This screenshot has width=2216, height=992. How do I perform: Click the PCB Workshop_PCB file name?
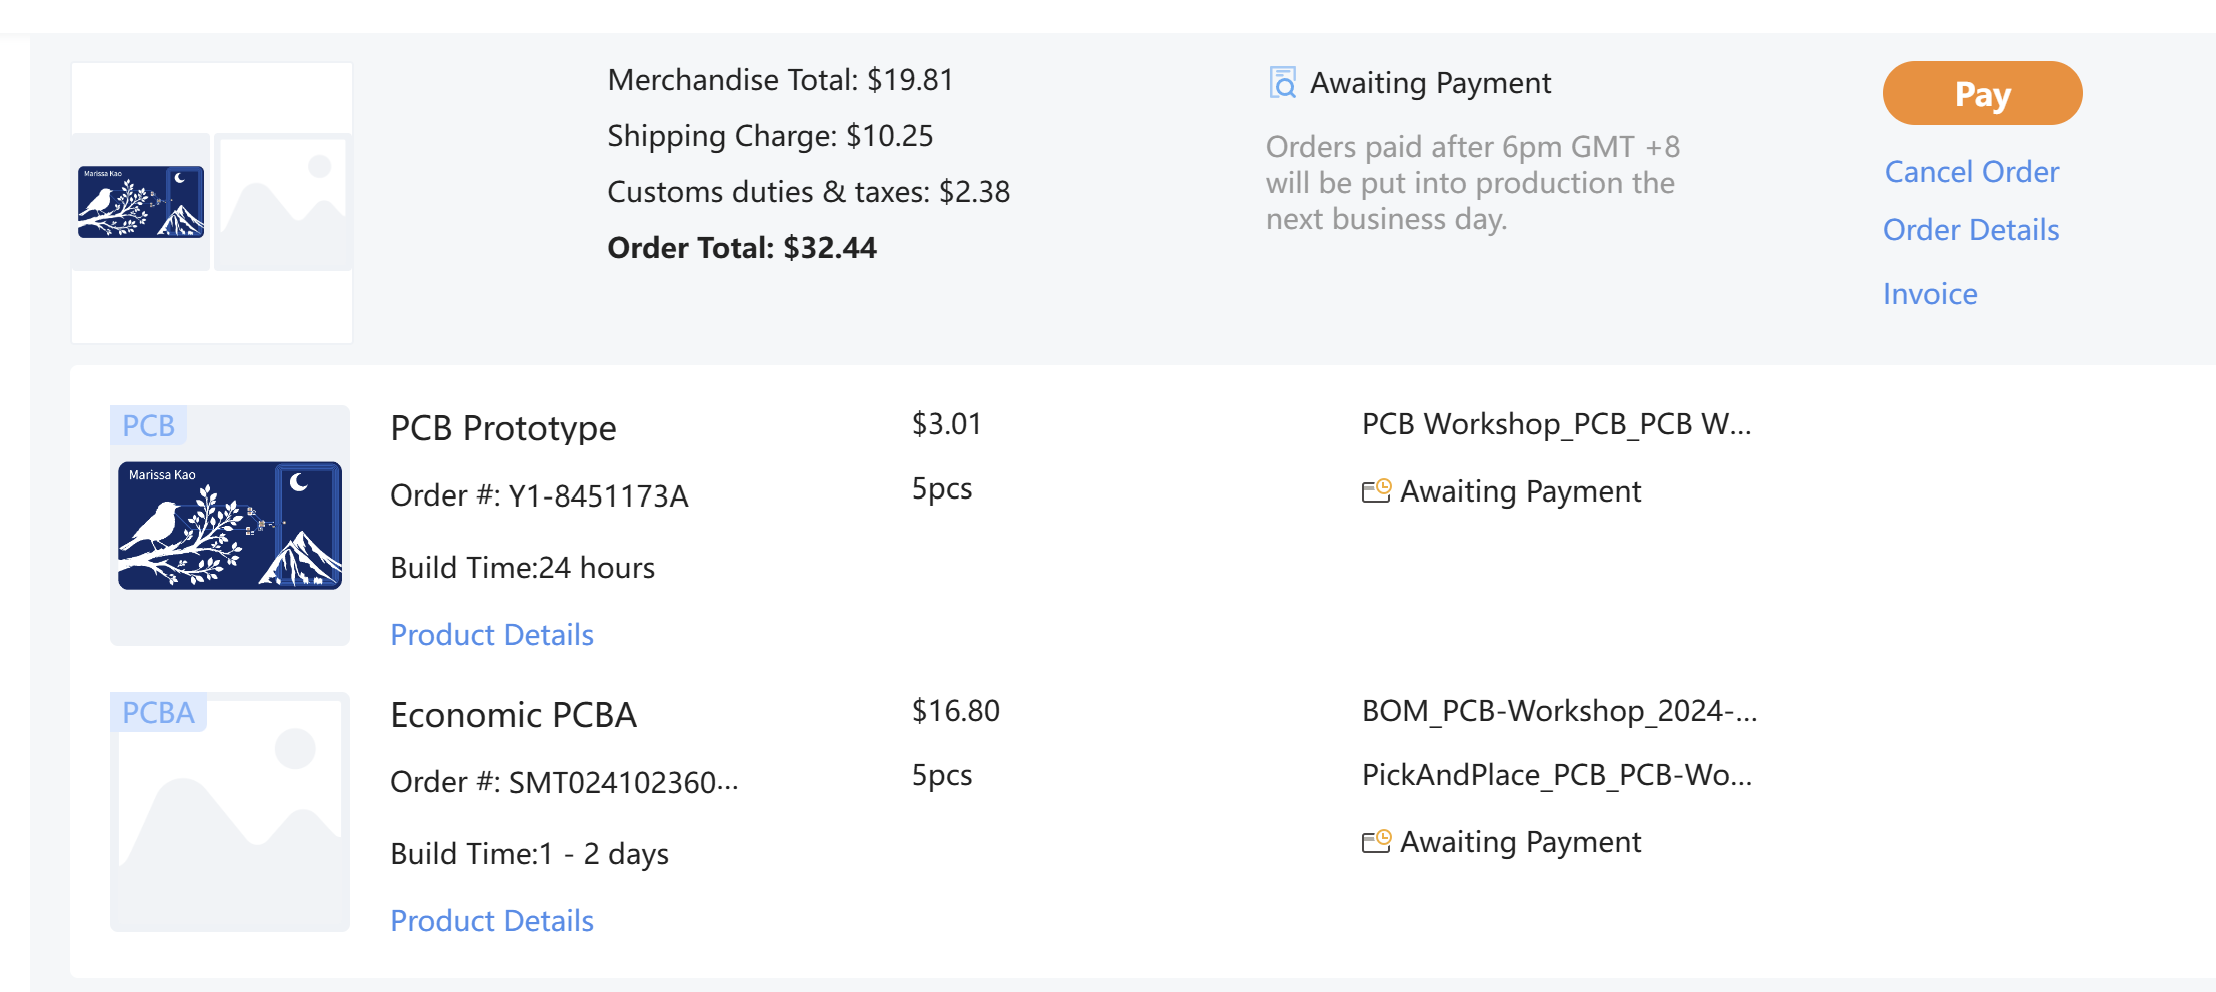pos(1556,424)
